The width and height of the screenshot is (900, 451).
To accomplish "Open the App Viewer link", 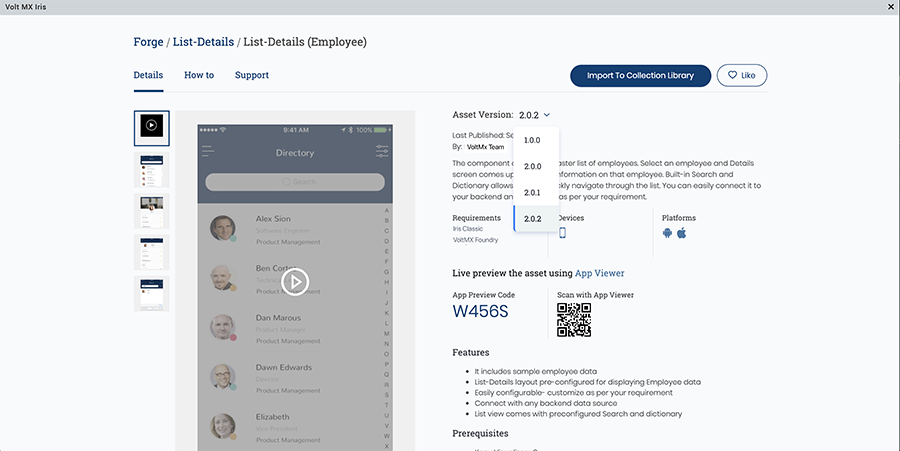I will (600, 273).
